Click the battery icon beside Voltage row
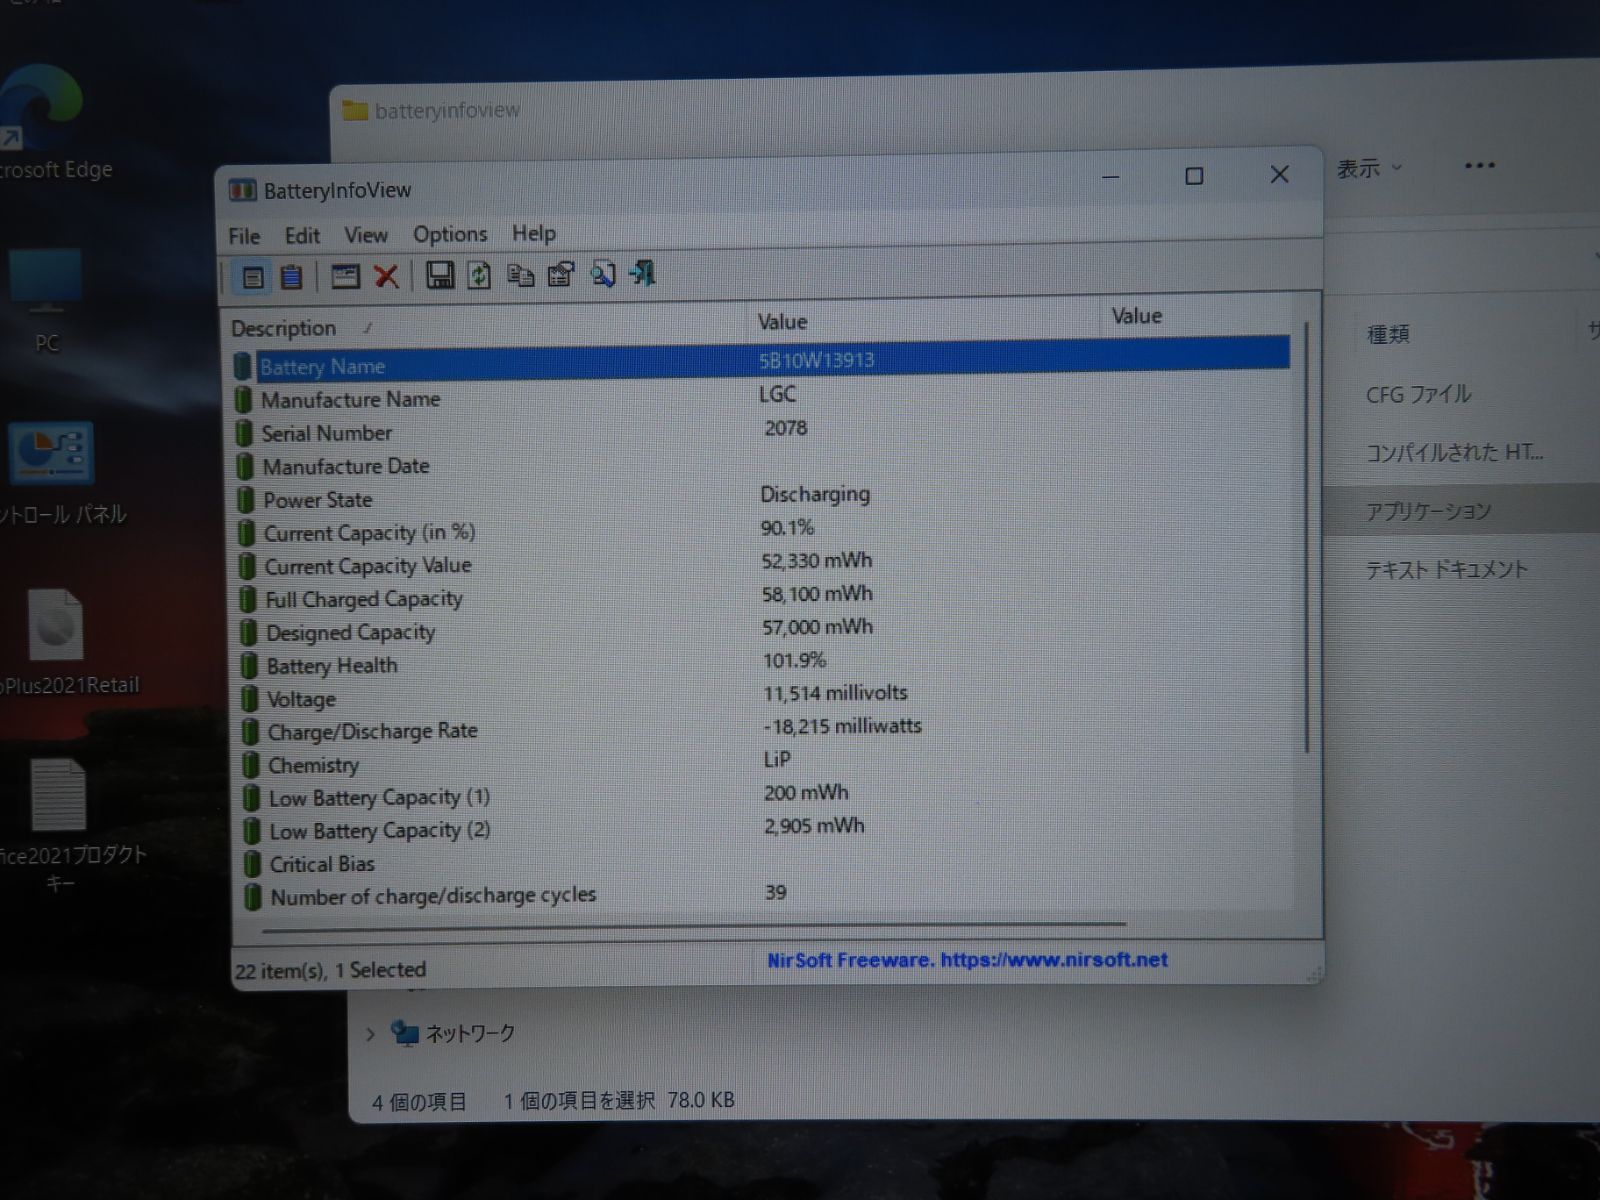 coord(249,699)
